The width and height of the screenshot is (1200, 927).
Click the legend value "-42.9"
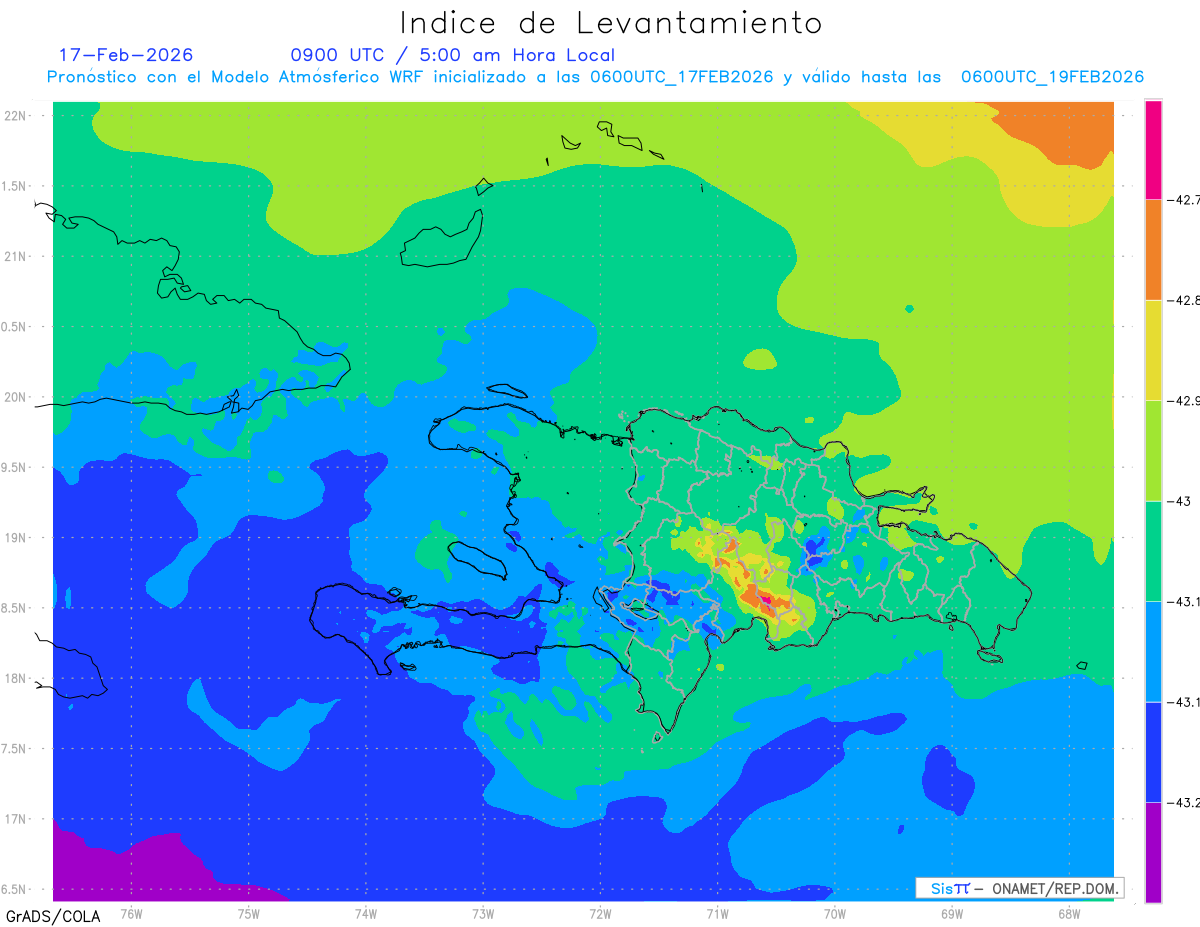pos(1184,401)
